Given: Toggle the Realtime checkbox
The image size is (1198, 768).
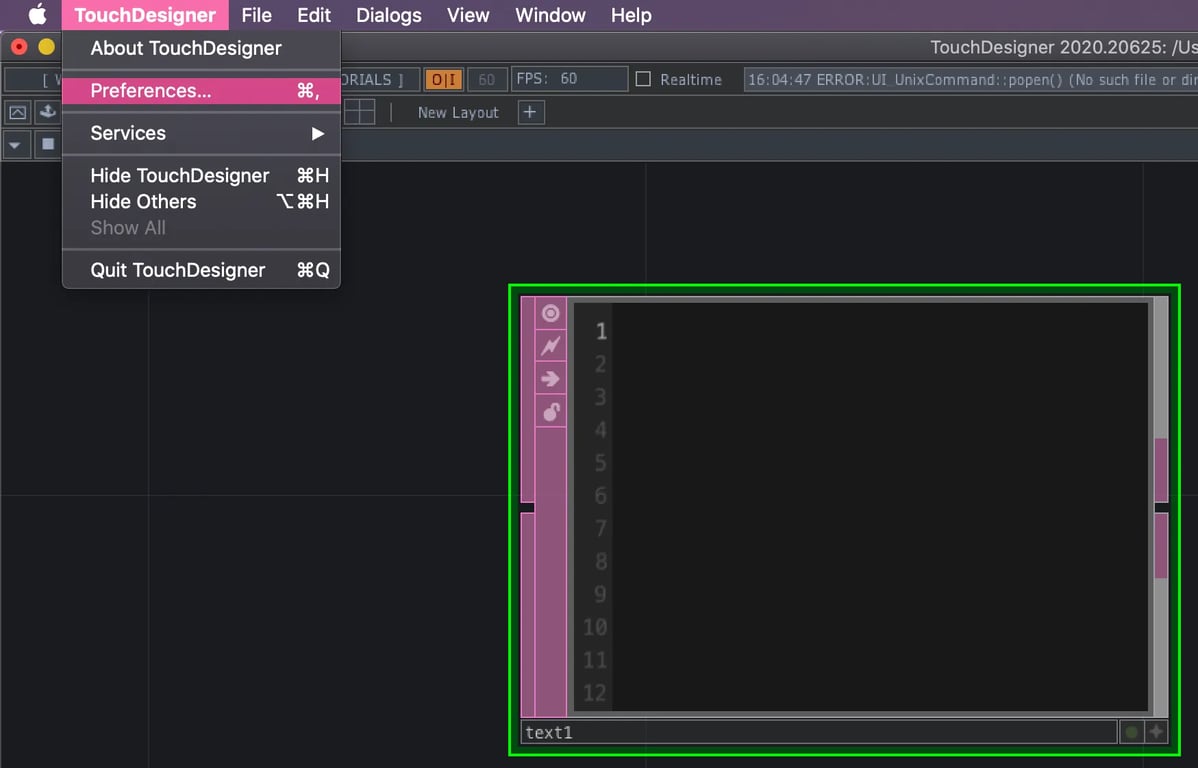Looking at the screenshot, I should pos(643,79).
